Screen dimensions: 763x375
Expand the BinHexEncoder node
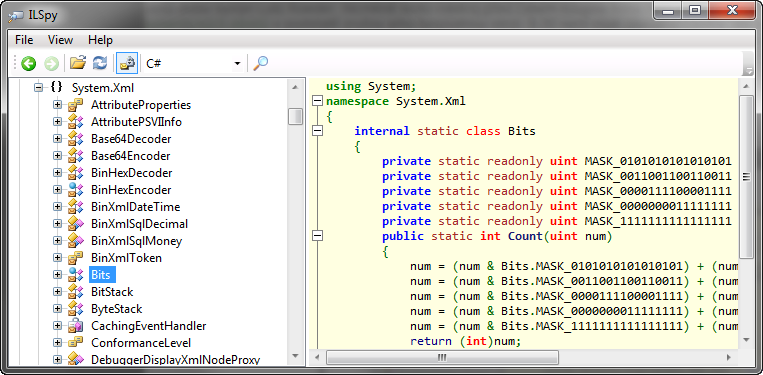(57, 190)
